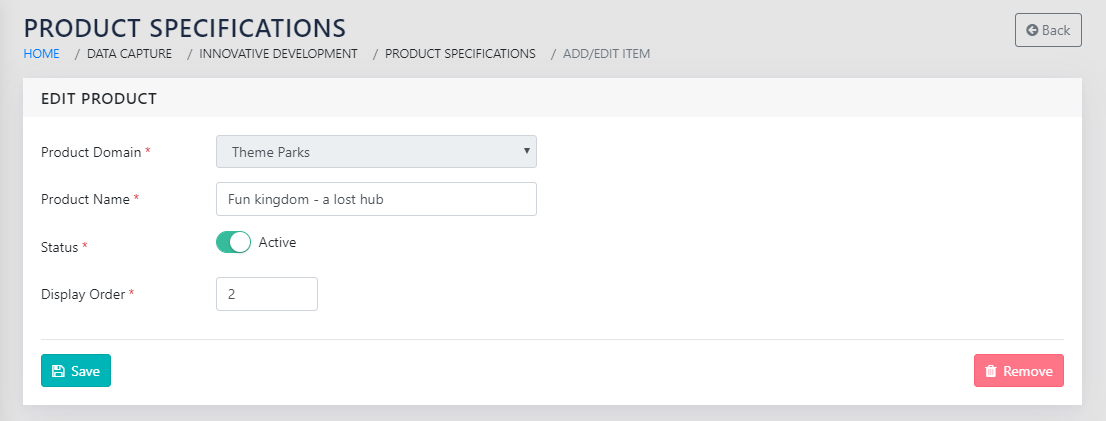Image resolution: width=1106 pixels, height=421 pixels.
Task: Open the Product Domain dropdown
Action: tap(375, 152)
